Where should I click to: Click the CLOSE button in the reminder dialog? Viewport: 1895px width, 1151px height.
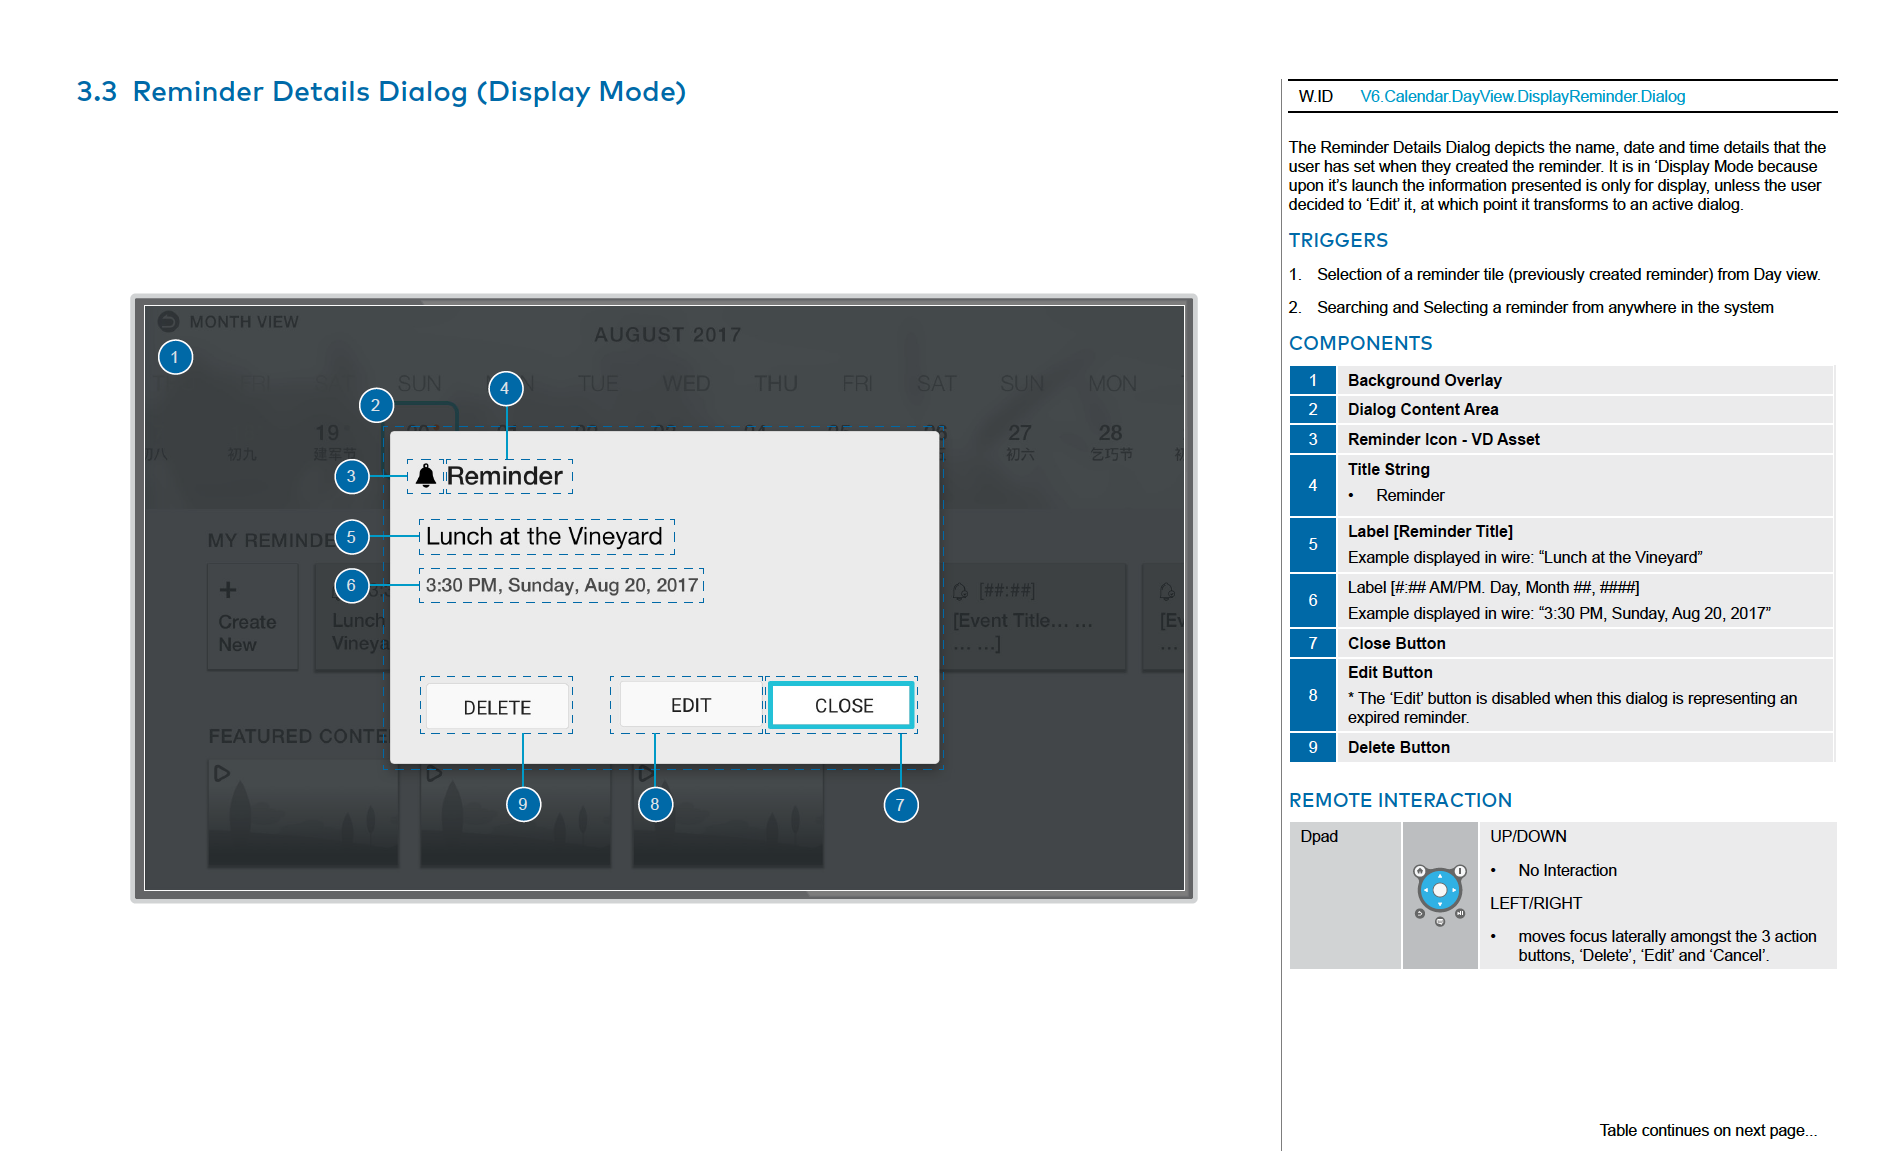pyautogui.click(x=843, y=705)
